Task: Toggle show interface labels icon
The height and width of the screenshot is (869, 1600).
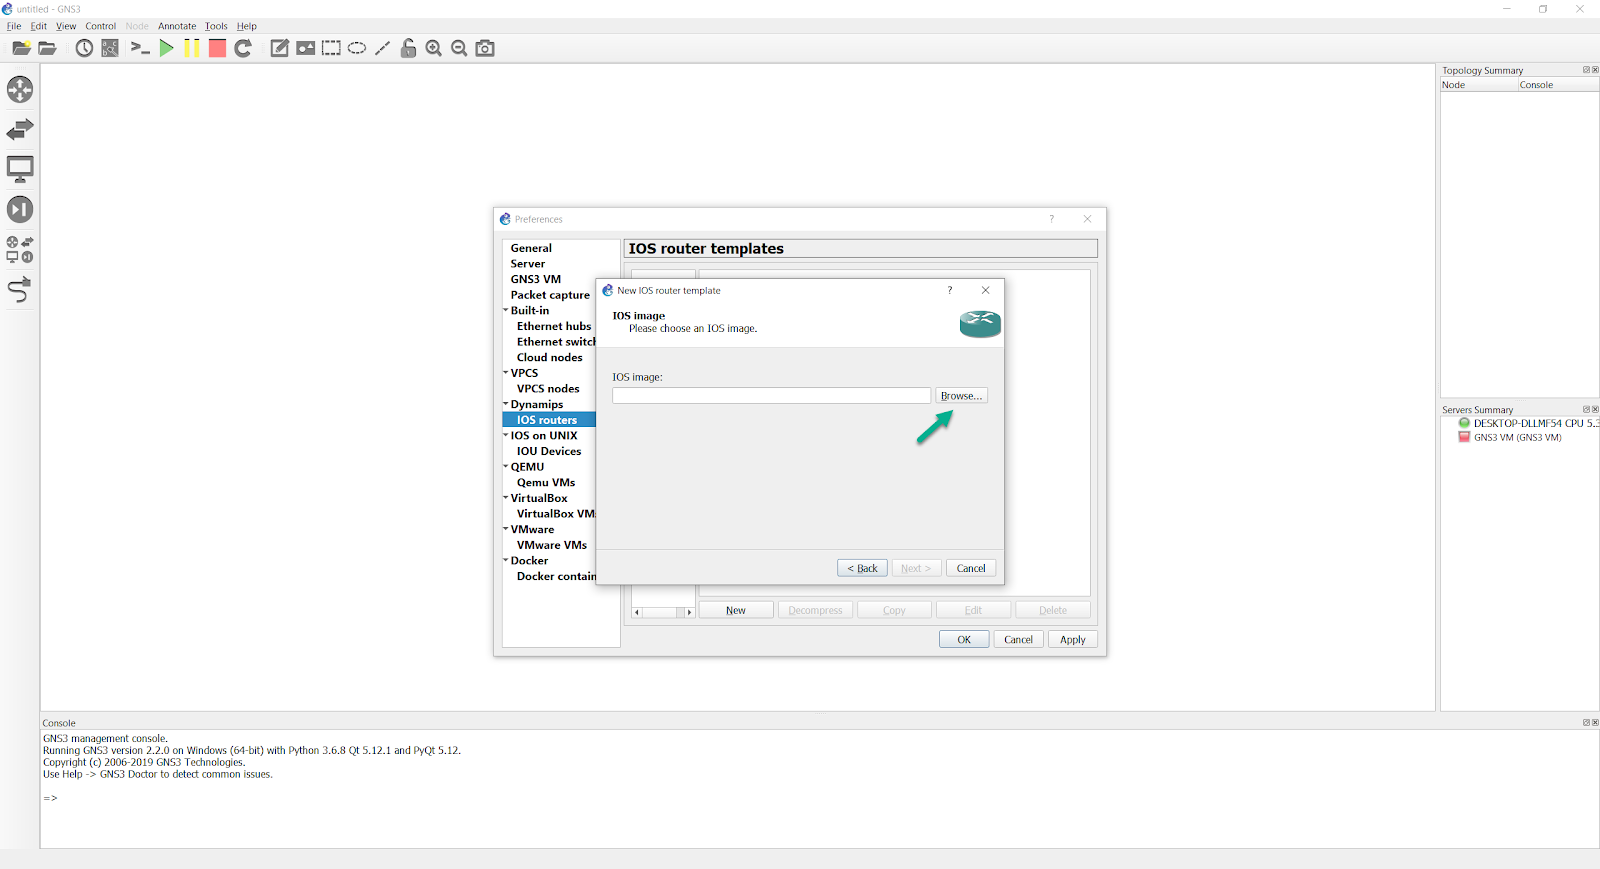Action: coord(110,48)
